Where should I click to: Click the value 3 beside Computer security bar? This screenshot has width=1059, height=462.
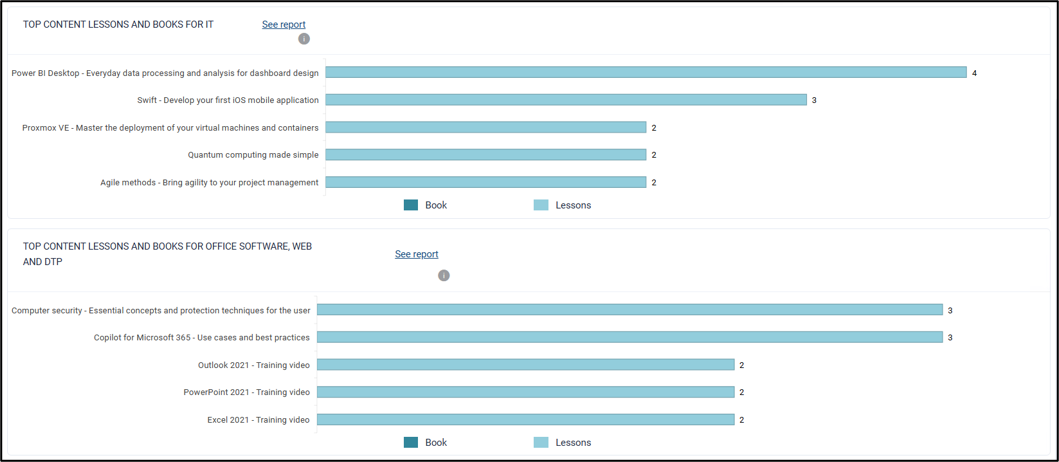[x=950, y=310]
